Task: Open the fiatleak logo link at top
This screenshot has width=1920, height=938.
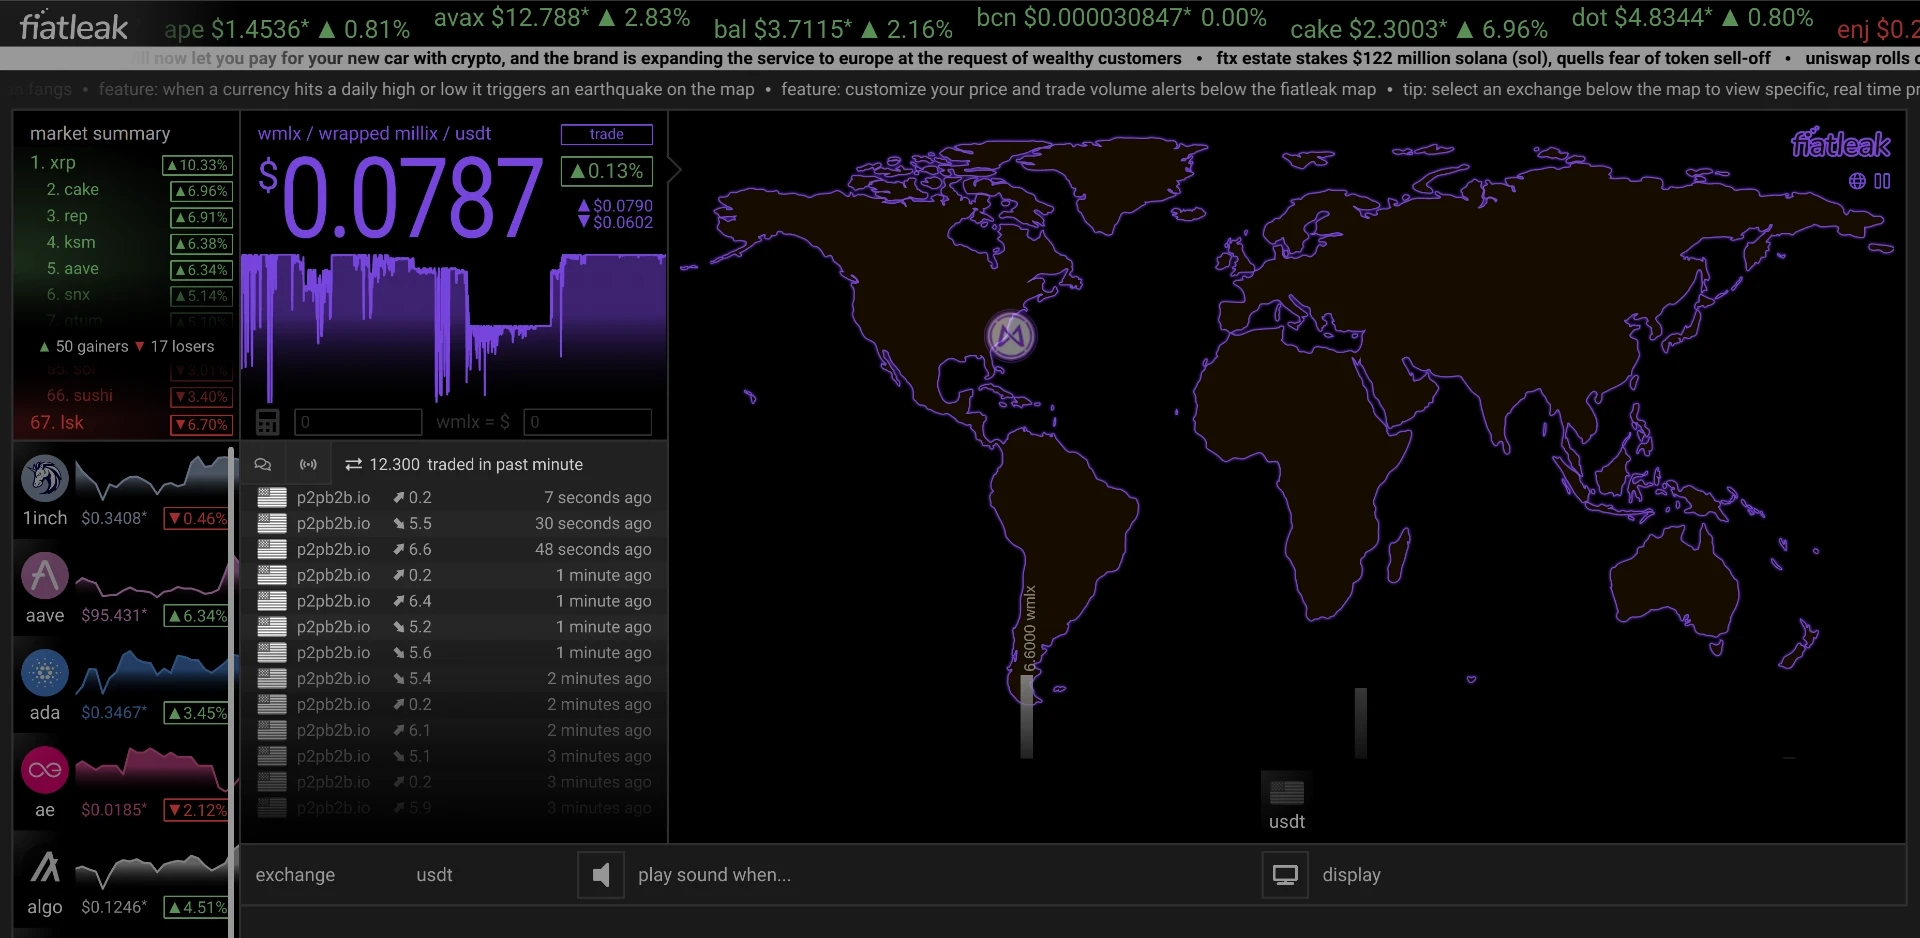Action: coord(74,27)
